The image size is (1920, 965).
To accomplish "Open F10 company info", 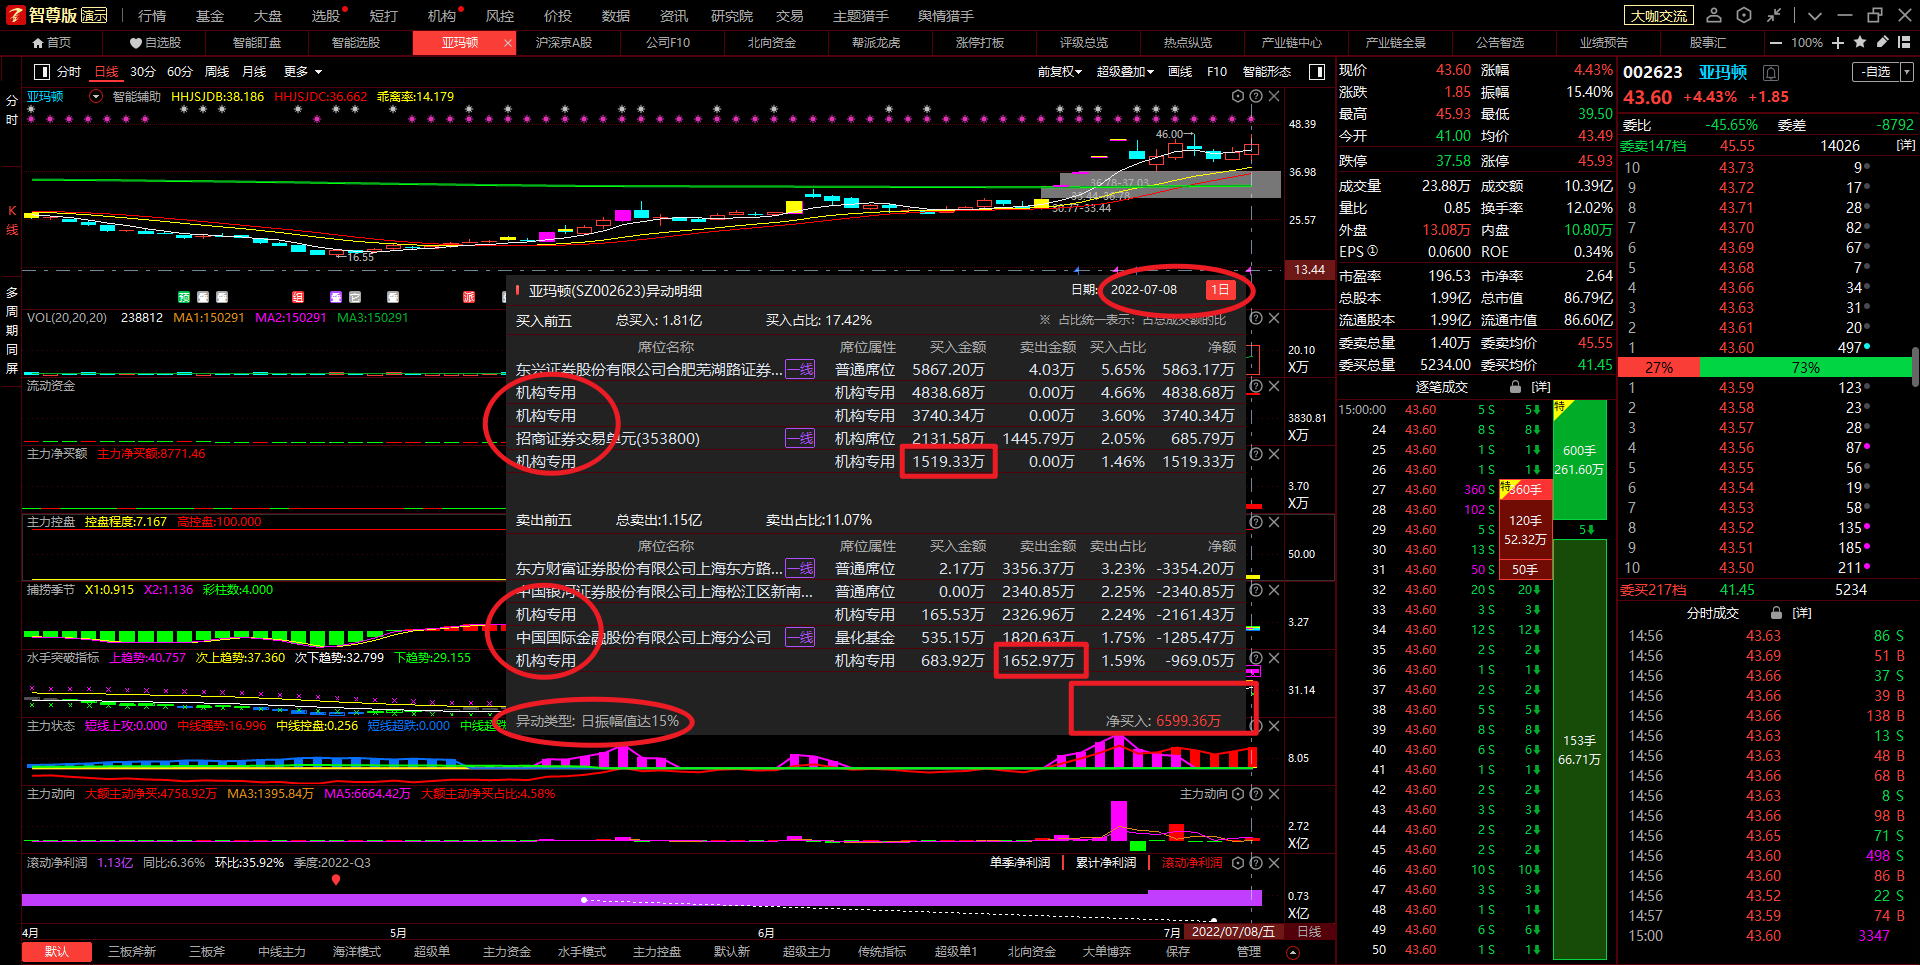I will tap(1217, 72).
